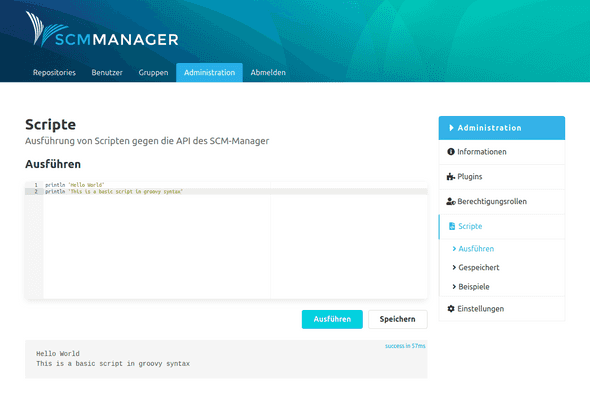The image size is (590, 397).
Task: Click the Administration sidebar header arrow icon
Action: click(451, 128)
